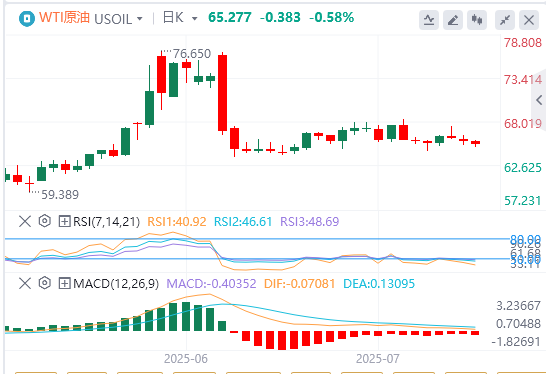Open the 日K timeframe dropdown
Screen dimensions: 546x374
[180, 18]
